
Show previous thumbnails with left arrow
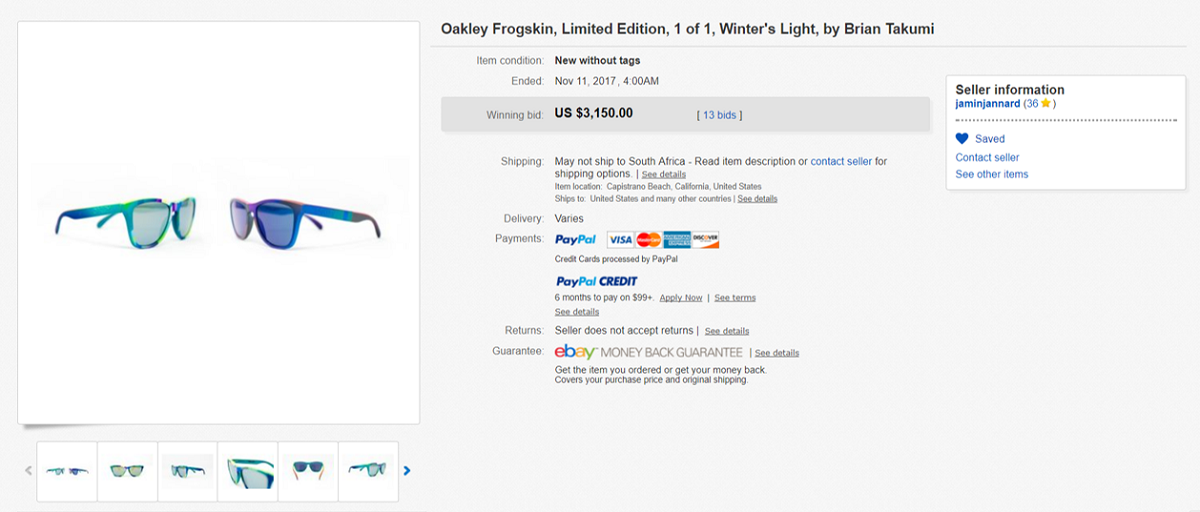pos(28,471)
